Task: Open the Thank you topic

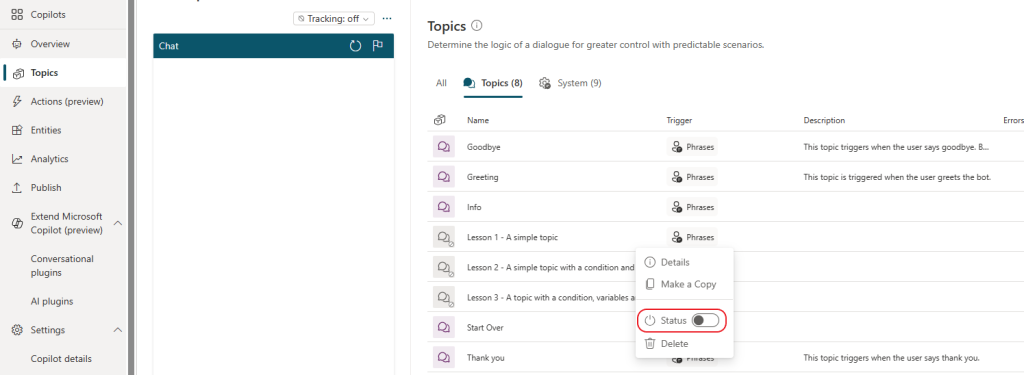Action: (486, 357)
